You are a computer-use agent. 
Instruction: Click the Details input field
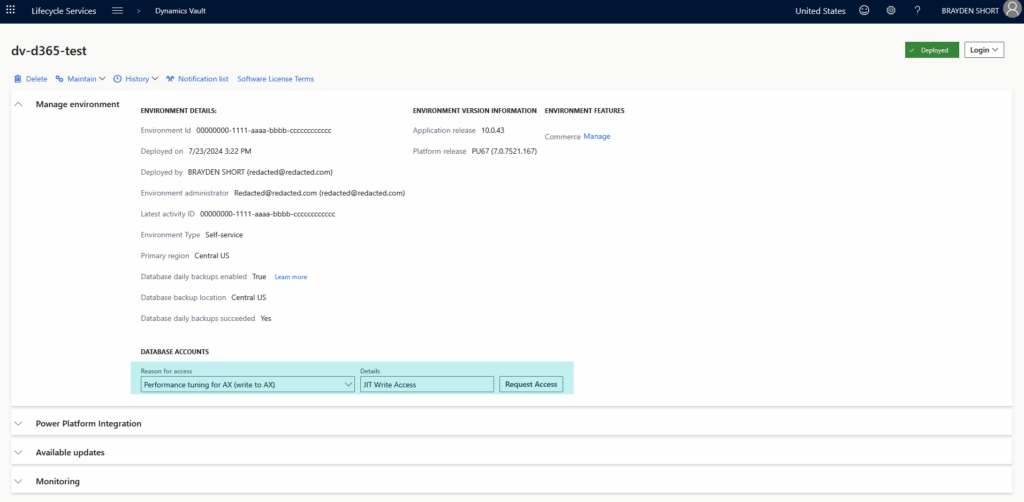pos(427,384)
